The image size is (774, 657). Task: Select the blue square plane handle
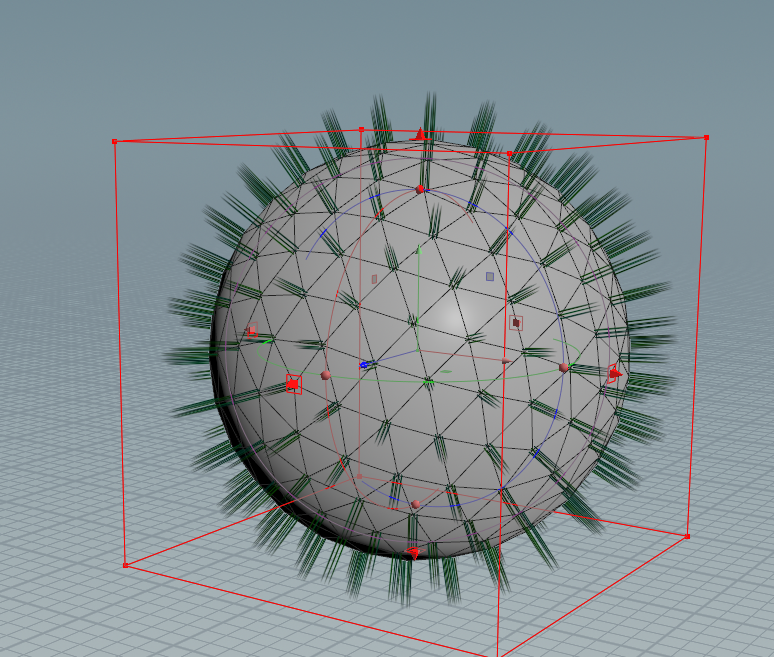tap(490, 276)
